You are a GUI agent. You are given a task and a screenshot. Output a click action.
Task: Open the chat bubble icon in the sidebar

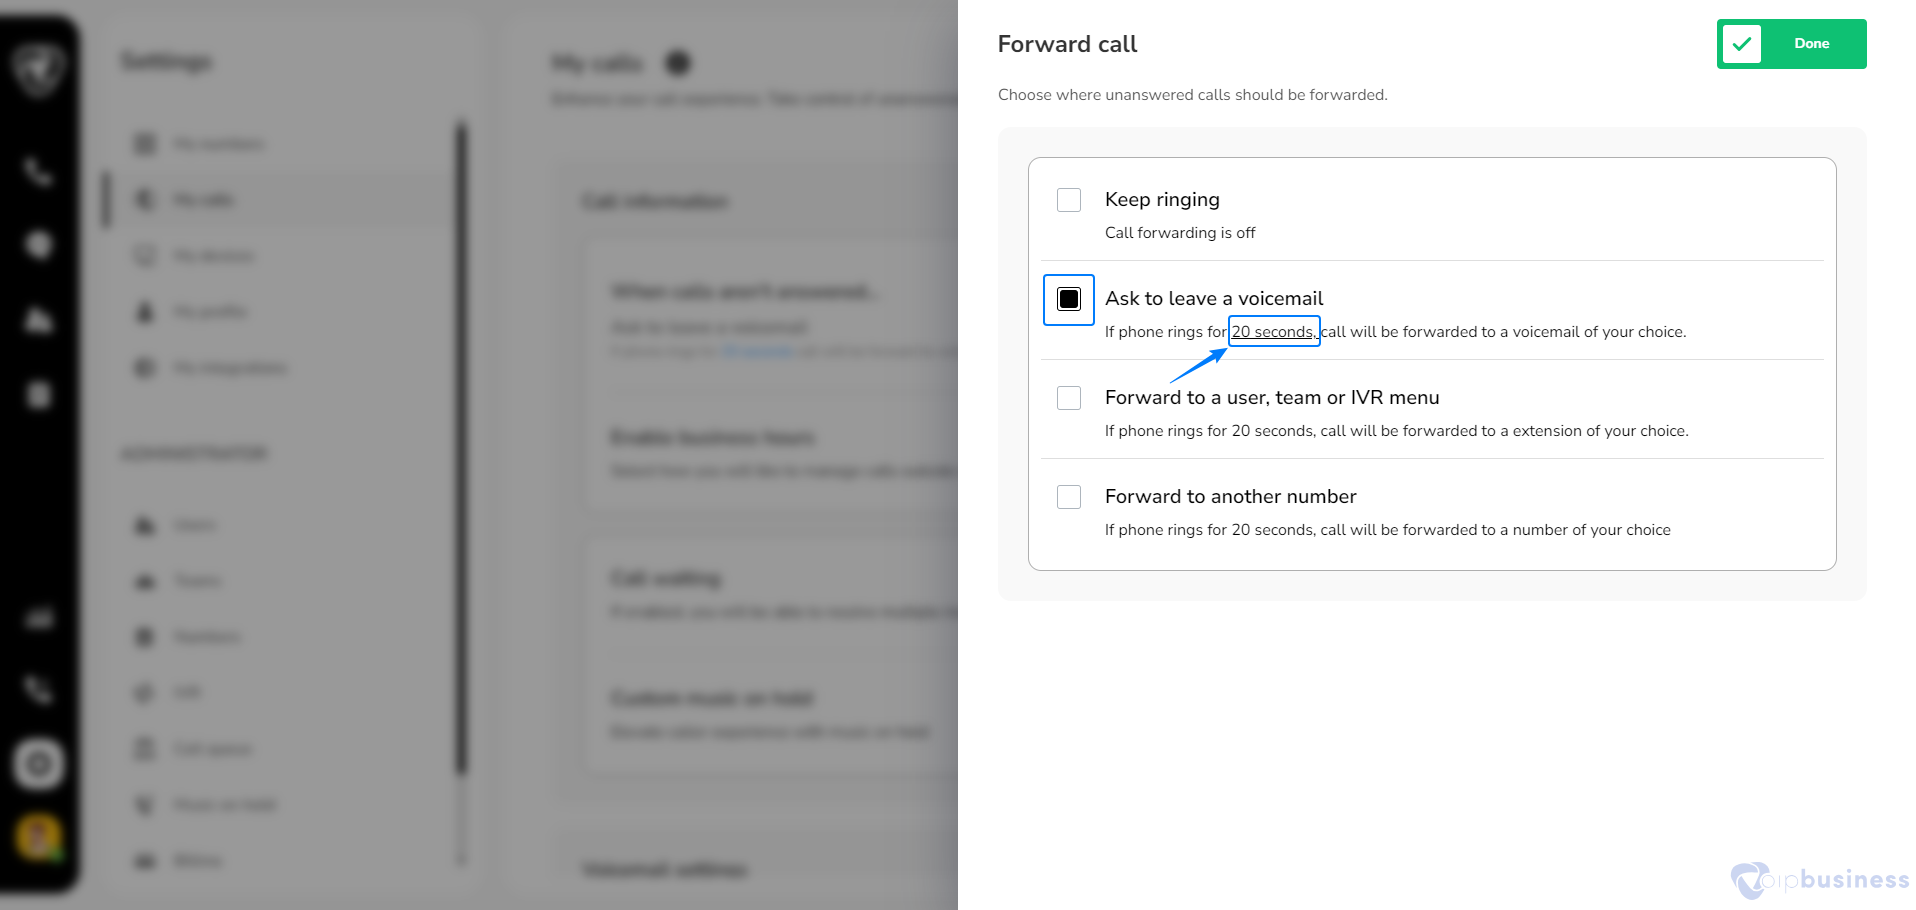38,245
